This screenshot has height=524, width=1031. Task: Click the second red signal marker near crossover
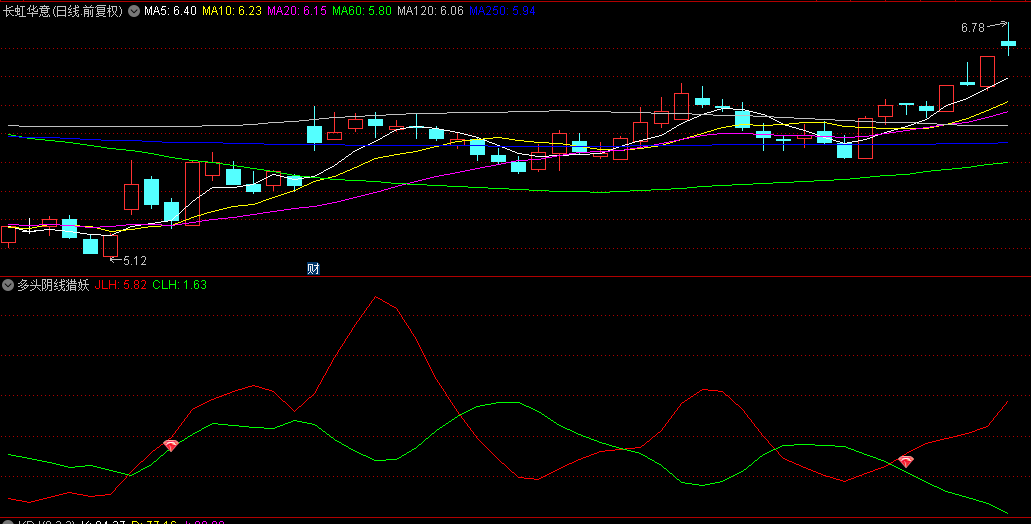pyautogui.click(x=906, y=462)
